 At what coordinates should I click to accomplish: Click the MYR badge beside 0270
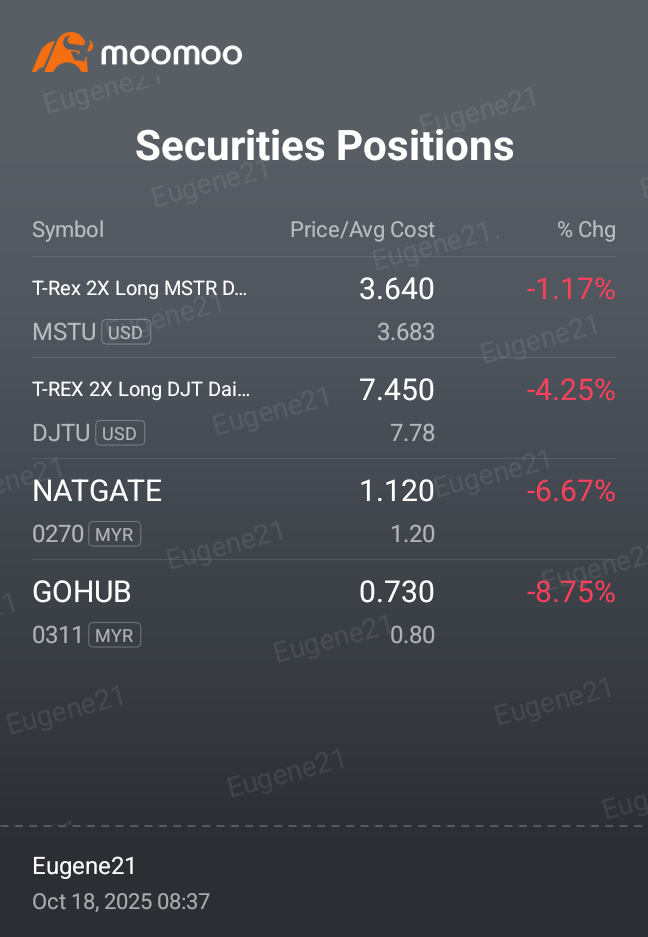tap(115, 534)
